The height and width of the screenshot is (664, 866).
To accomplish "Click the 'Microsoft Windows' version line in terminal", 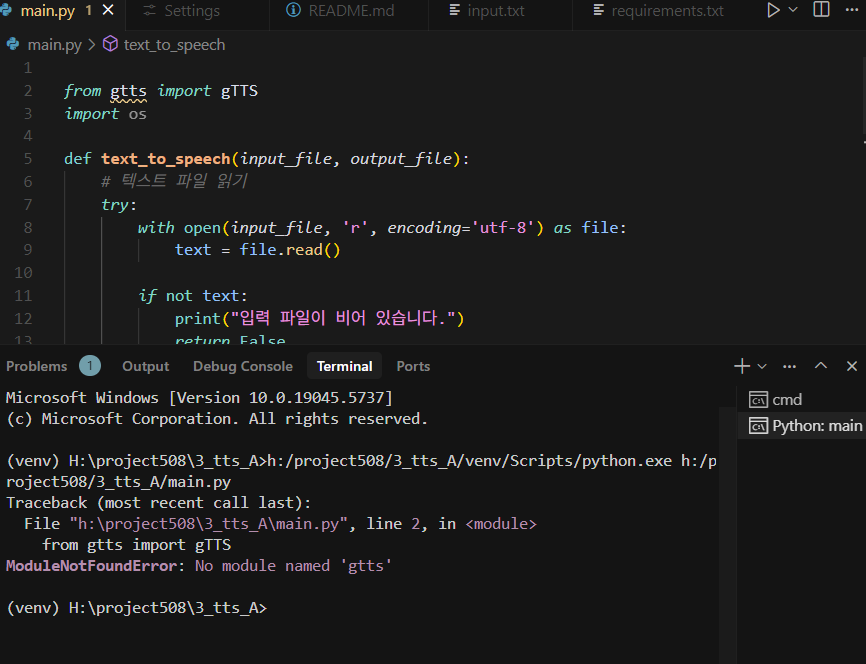I will pyautogui.click(x=199, y=398).
